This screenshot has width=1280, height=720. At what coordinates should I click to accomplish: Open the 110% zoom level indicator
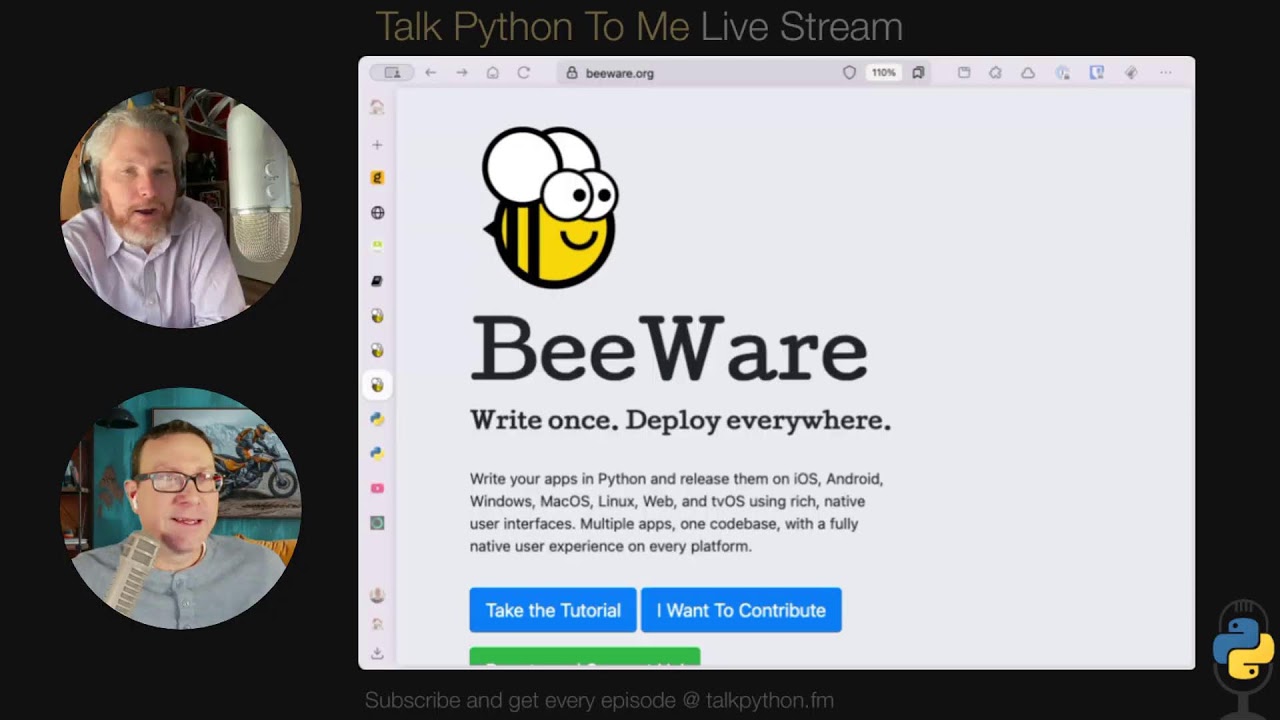(x=883, y=73)
